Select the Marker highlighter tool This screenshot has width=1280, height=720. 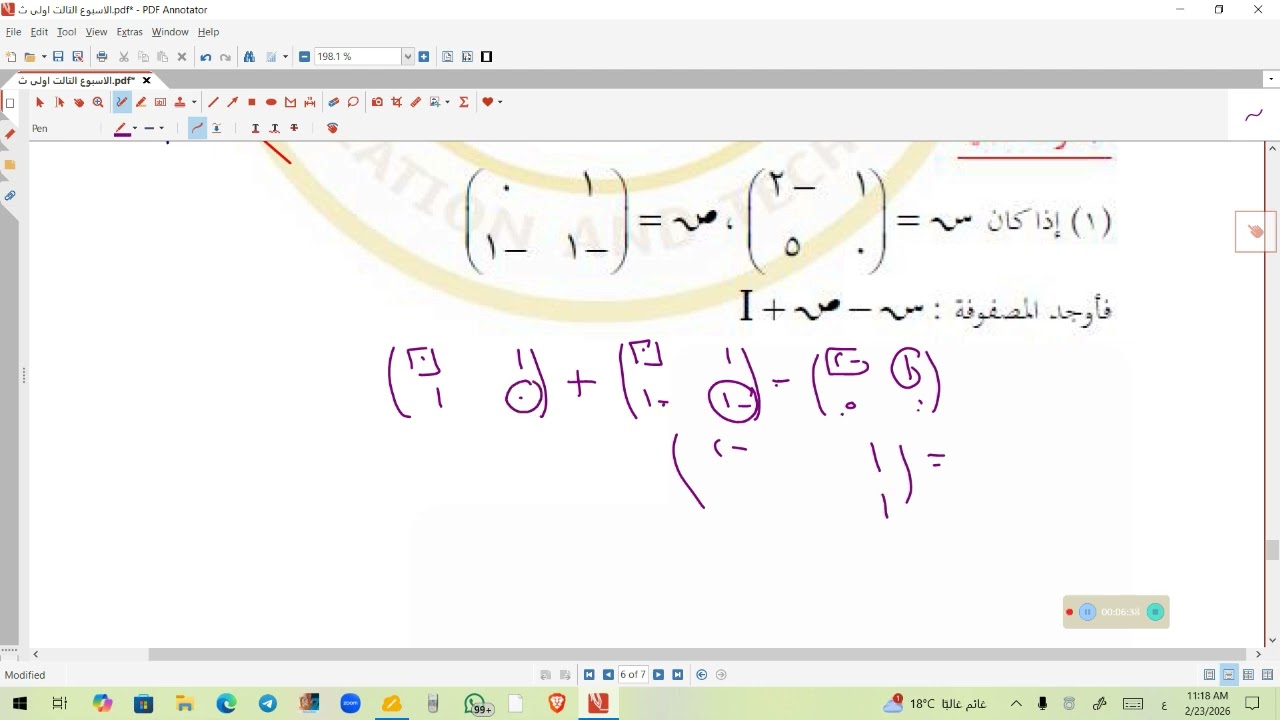[x=141, y=102]
